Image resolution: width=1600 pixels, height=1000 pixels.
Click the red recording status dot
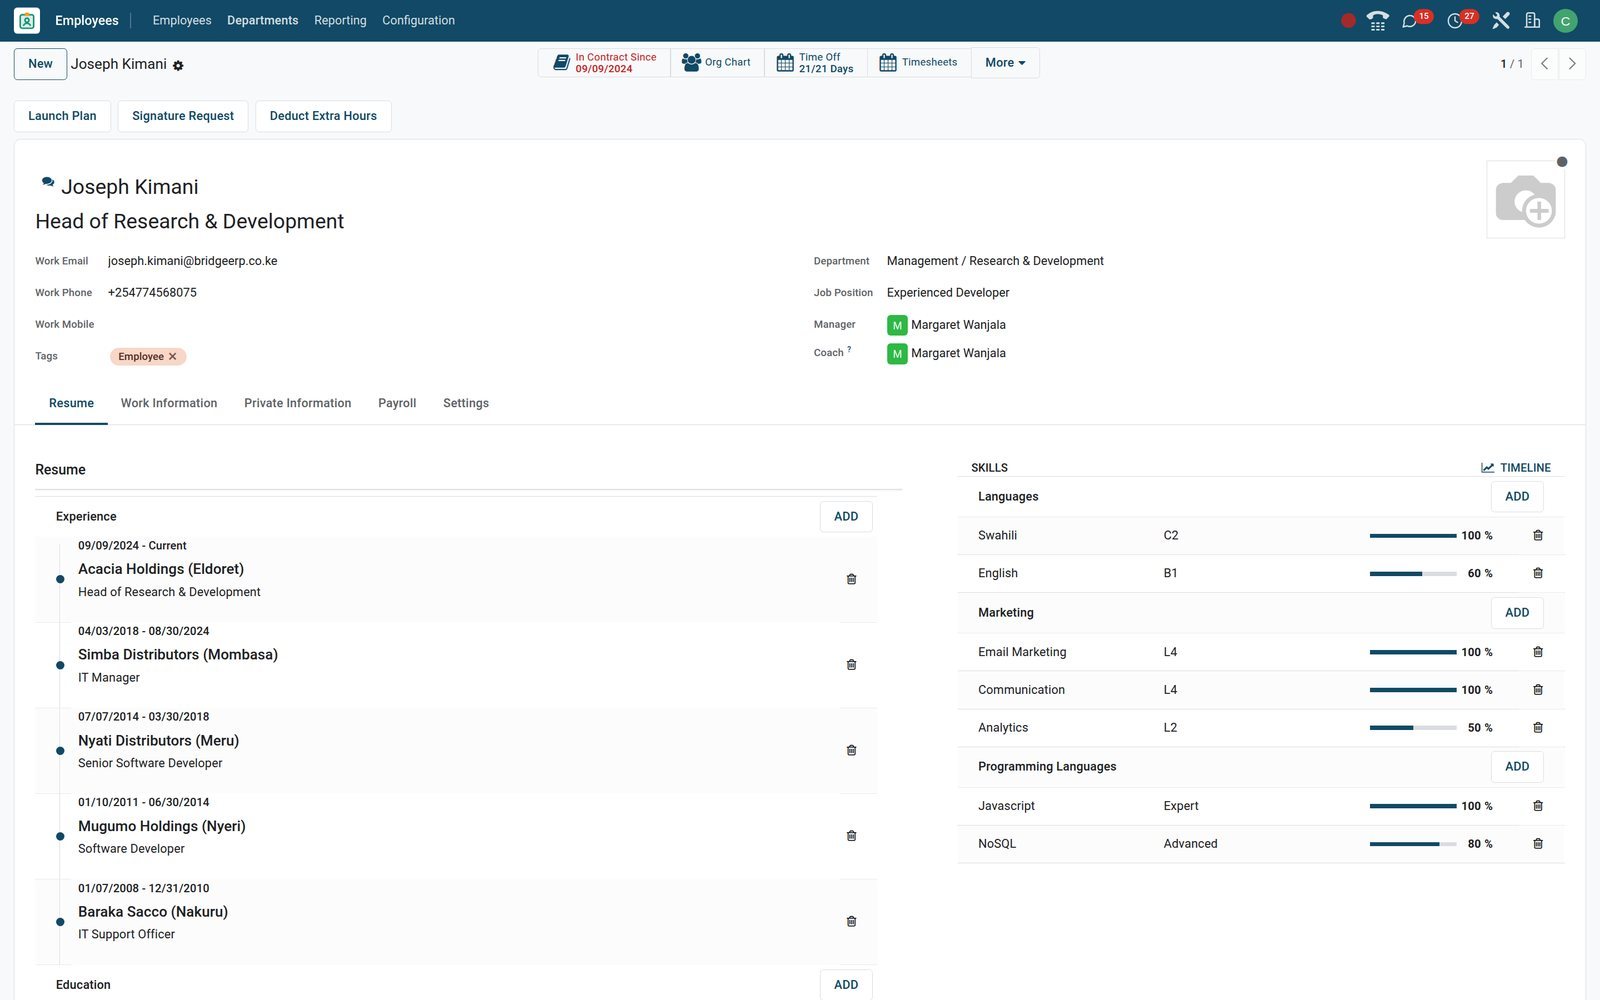click(x=1348, y=20)
